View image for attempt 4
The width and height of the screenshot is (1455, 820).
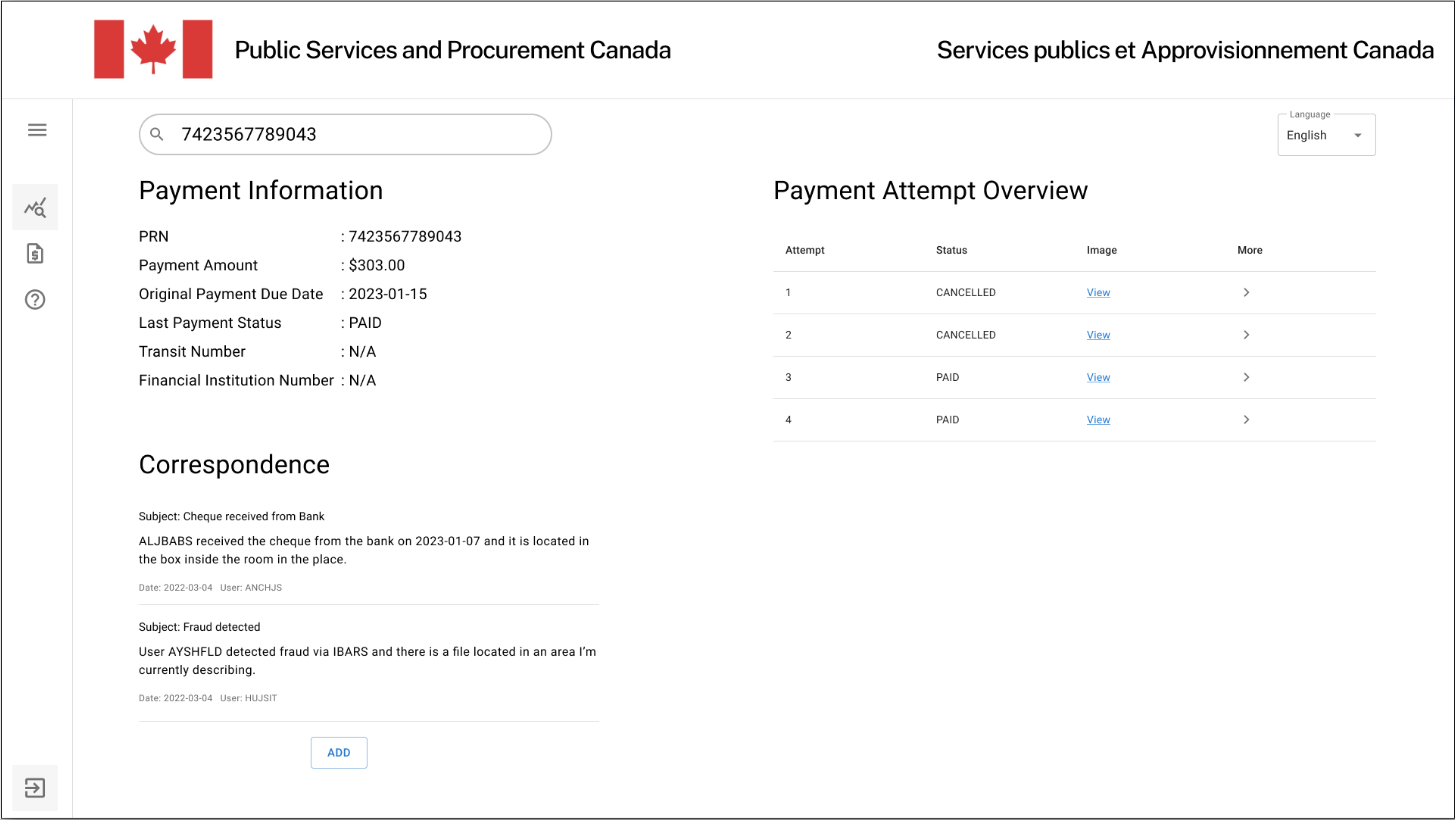tap(1098, 420)
